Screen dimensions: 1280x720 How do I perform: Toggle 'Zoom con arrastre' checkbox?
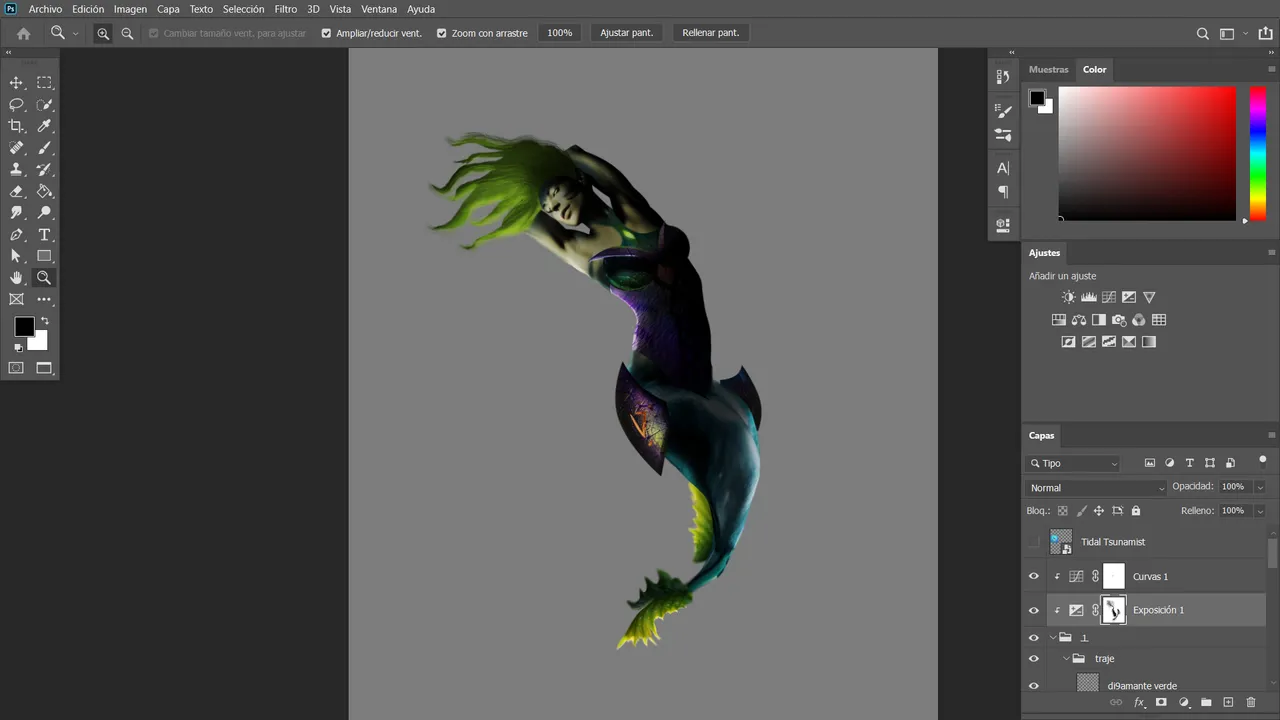click(x=442, y=33)
